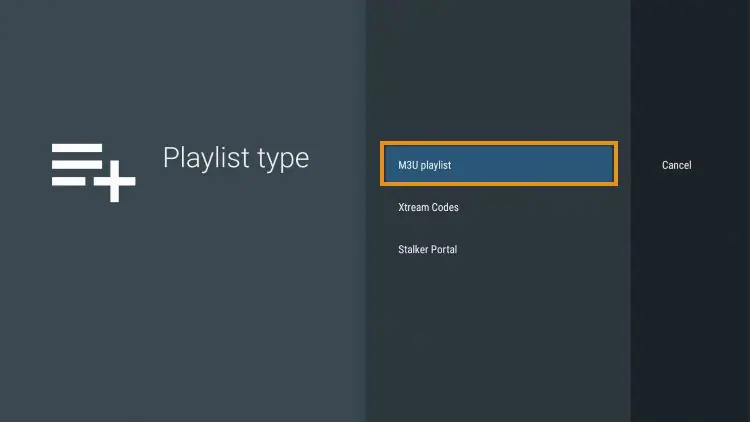Click the word 'Playlist' in the title

pyautogui.click(x=205, y=158)
